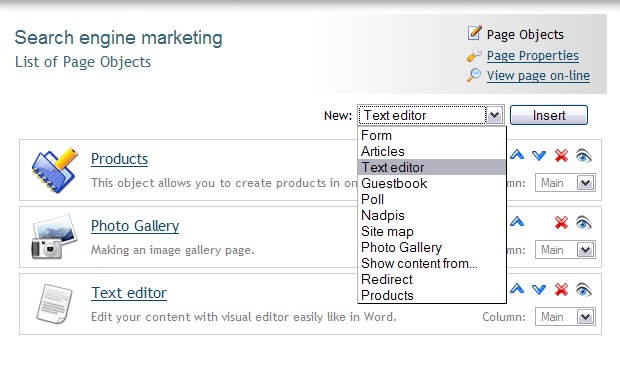Delete the Photo Gallery object

click(561, 223)
